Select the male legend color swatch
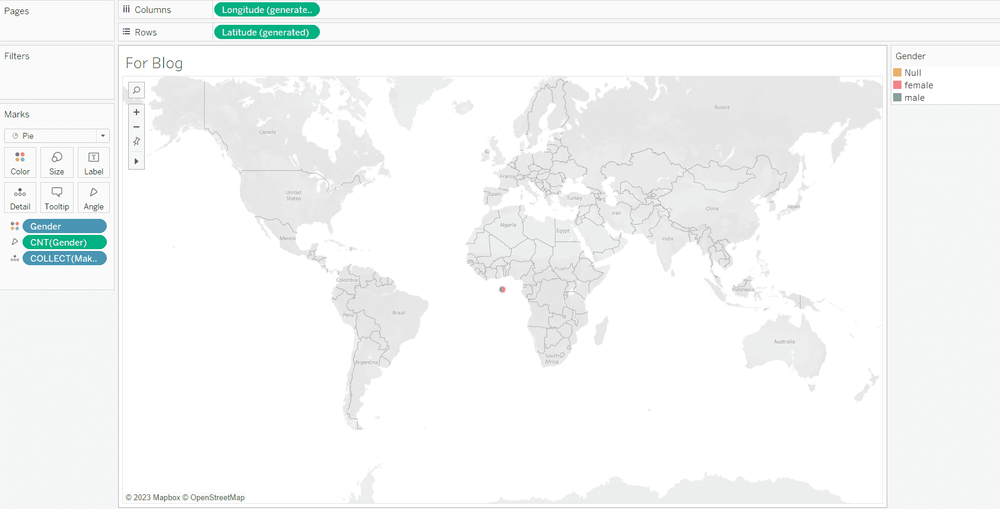1000x509 pixels. [898, 98]
